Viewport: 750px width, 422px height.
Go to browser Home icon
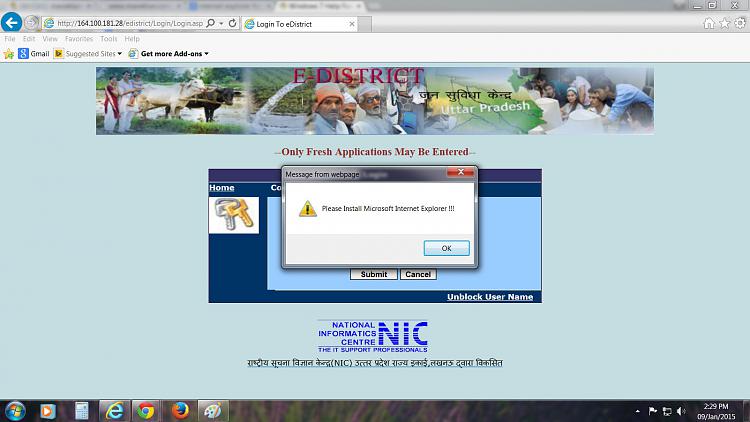pyautogui.click(x=709, y=23)
